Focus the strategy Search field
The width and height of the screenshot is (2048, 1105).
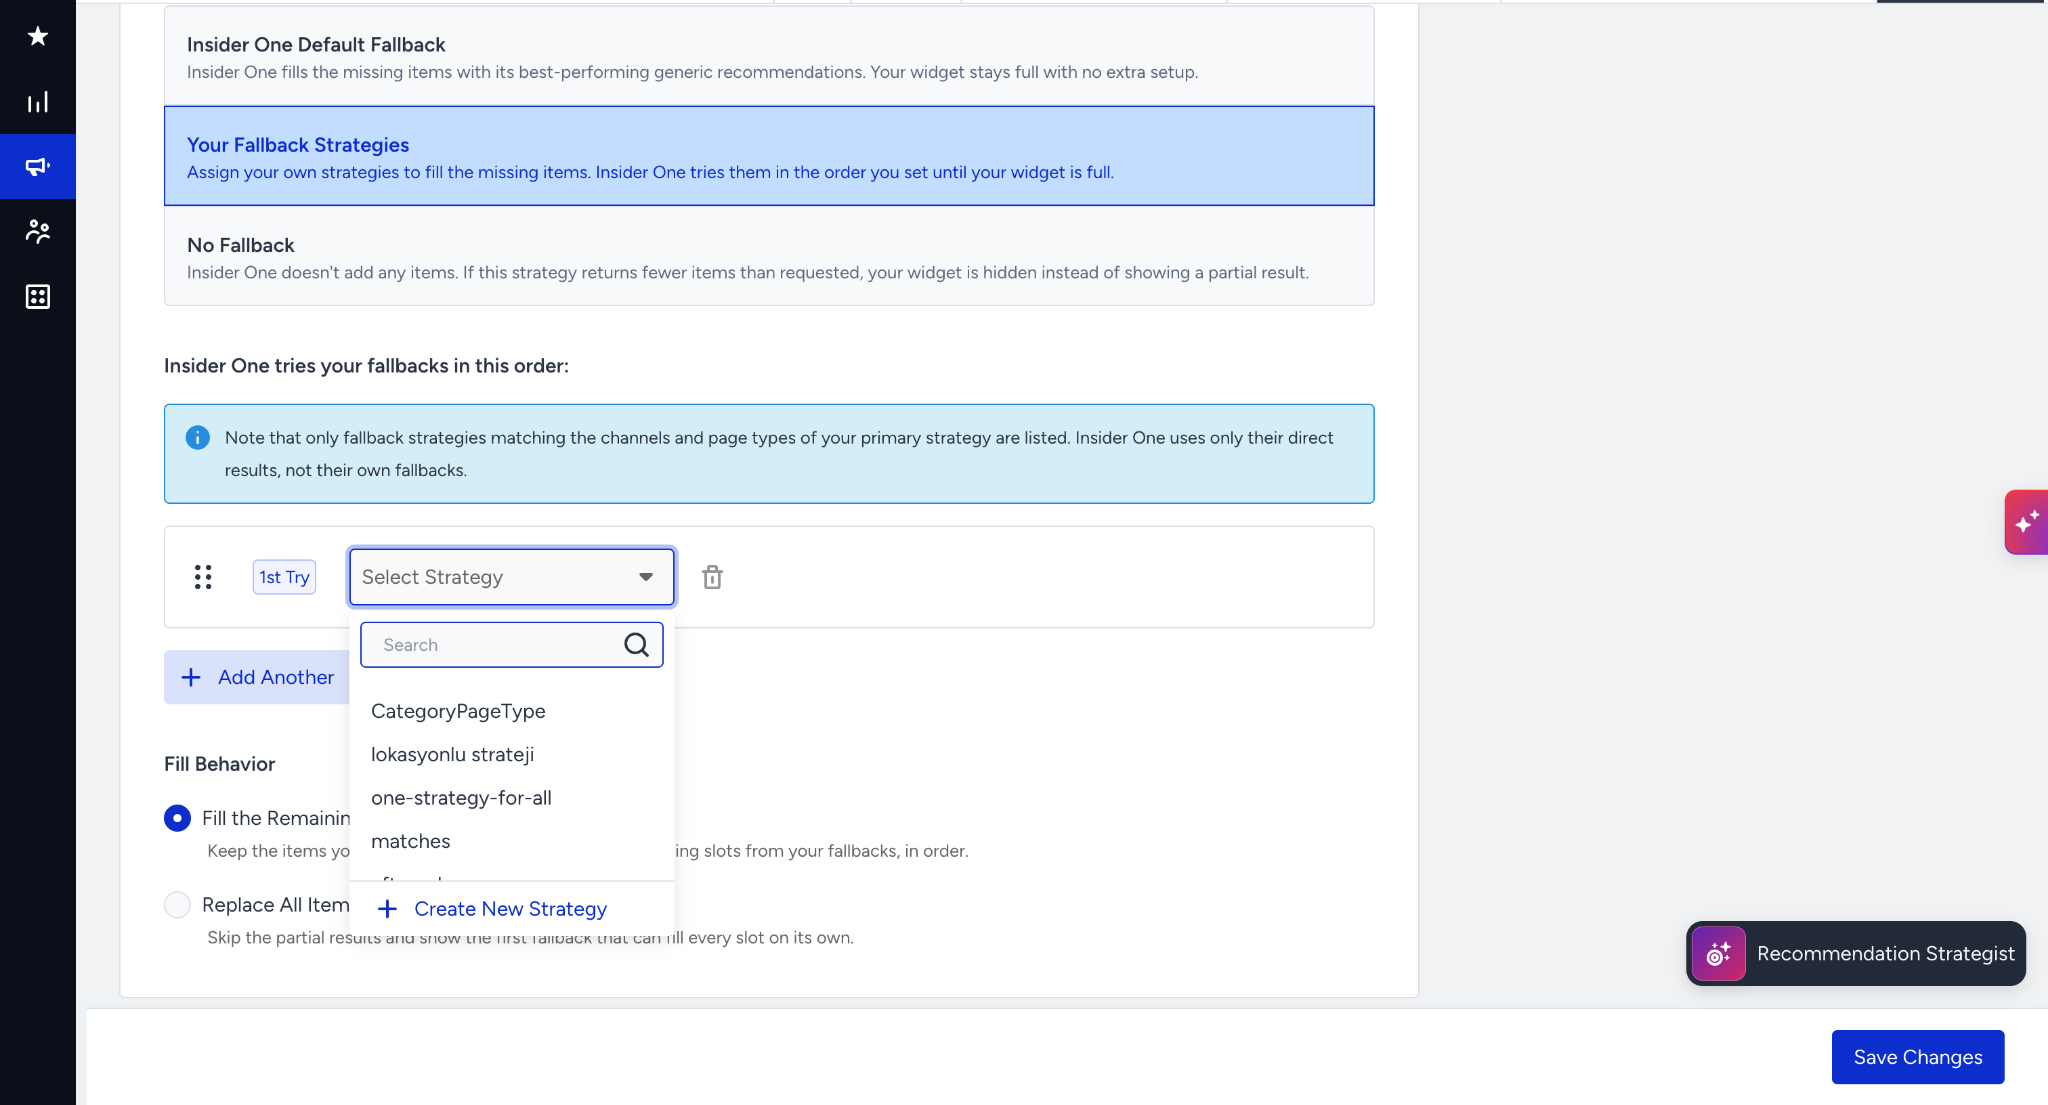pyautogui.click(x=512, y=645)
